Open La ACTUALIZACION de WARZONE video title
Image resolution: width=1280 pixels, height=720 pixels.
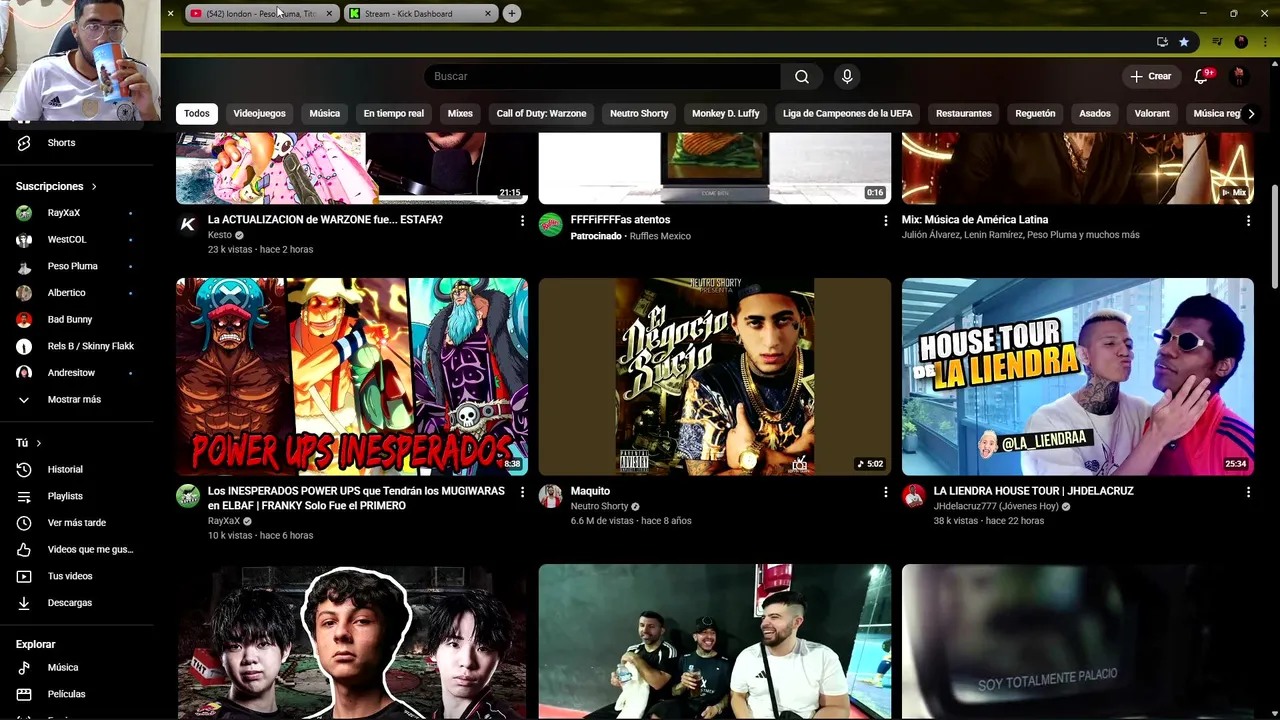[325, 220]
